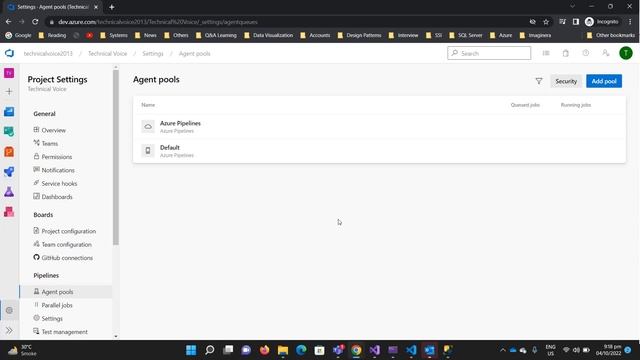Open the Technical Voice project tile icon
This screenshot has height=360, width=640.
tap(9, 73)
